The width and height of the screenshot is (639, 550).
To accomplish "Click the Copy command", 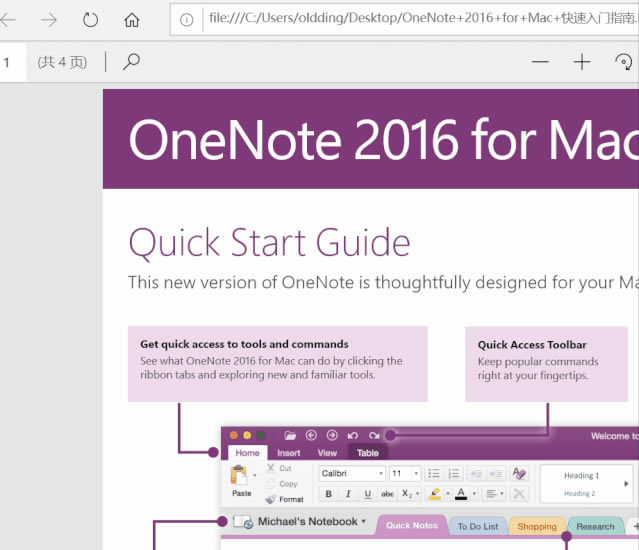I will click(x=282, y=484).
